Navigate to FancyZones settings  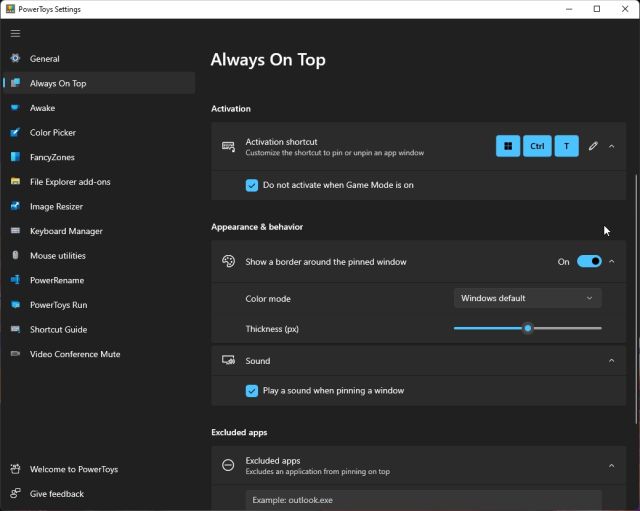point(99,157)
